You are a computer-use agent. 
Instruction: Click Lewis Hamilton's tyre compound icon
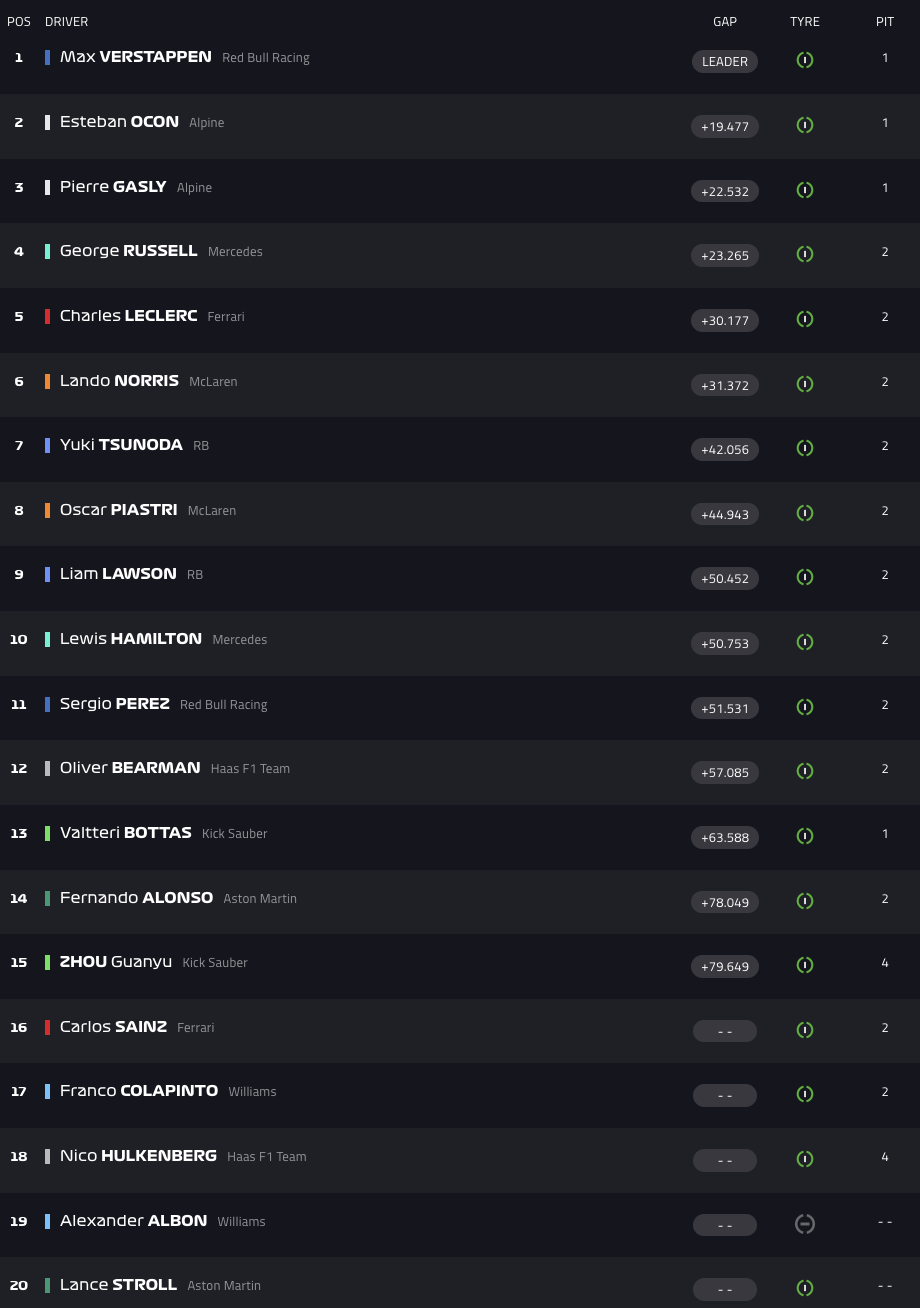coord(805,642)
